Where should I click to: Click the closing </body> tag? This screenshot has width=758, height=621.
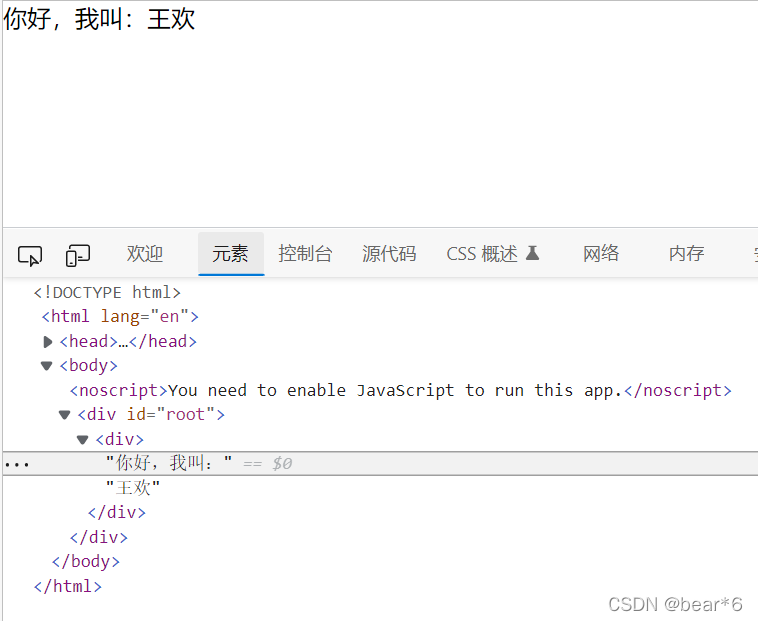(x=86, y=562)
